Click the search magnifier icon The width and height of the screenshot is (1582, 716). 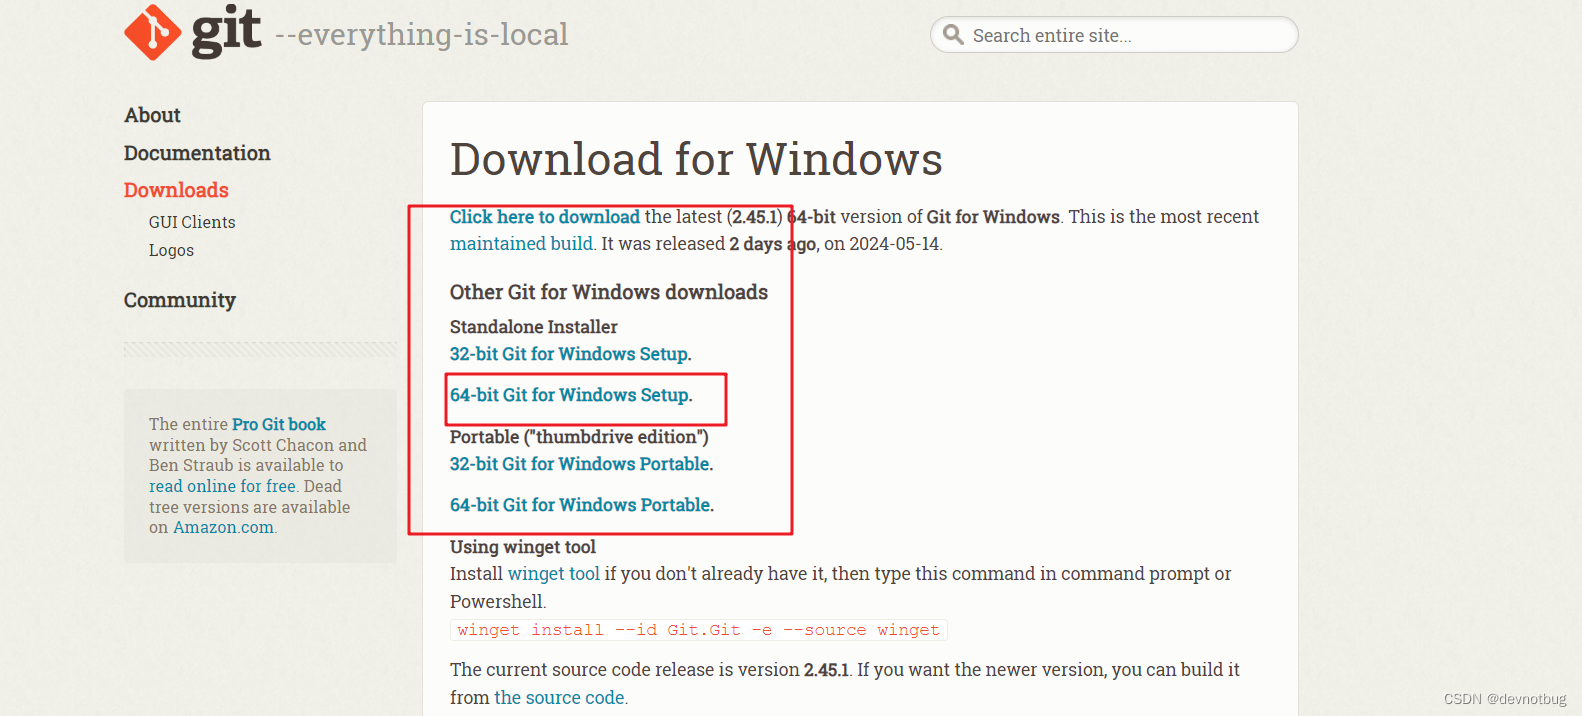954,35
